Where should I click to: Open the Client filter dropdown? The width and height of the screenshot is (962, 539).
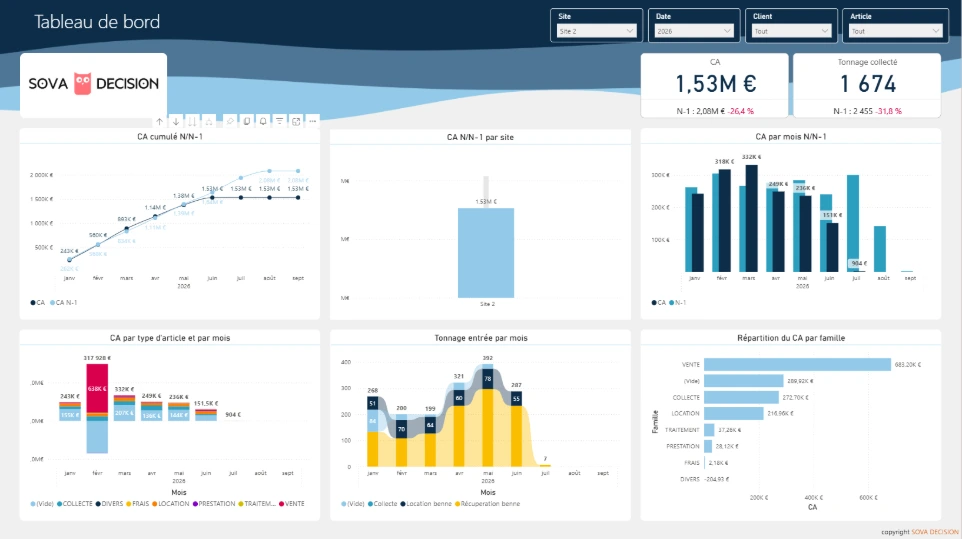(791, 31)
